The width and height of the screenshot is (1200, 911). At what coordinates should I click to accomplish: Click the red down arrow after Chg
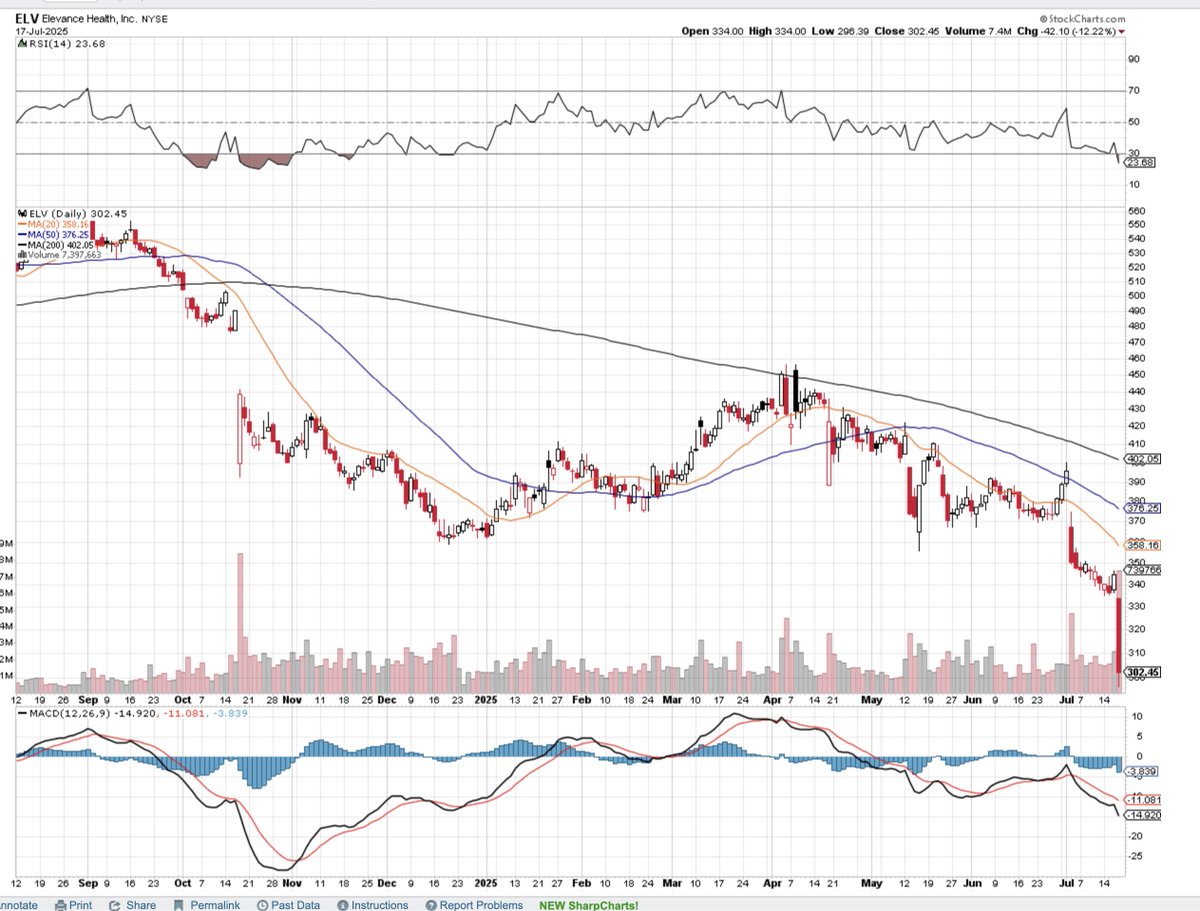[1121, 32]
